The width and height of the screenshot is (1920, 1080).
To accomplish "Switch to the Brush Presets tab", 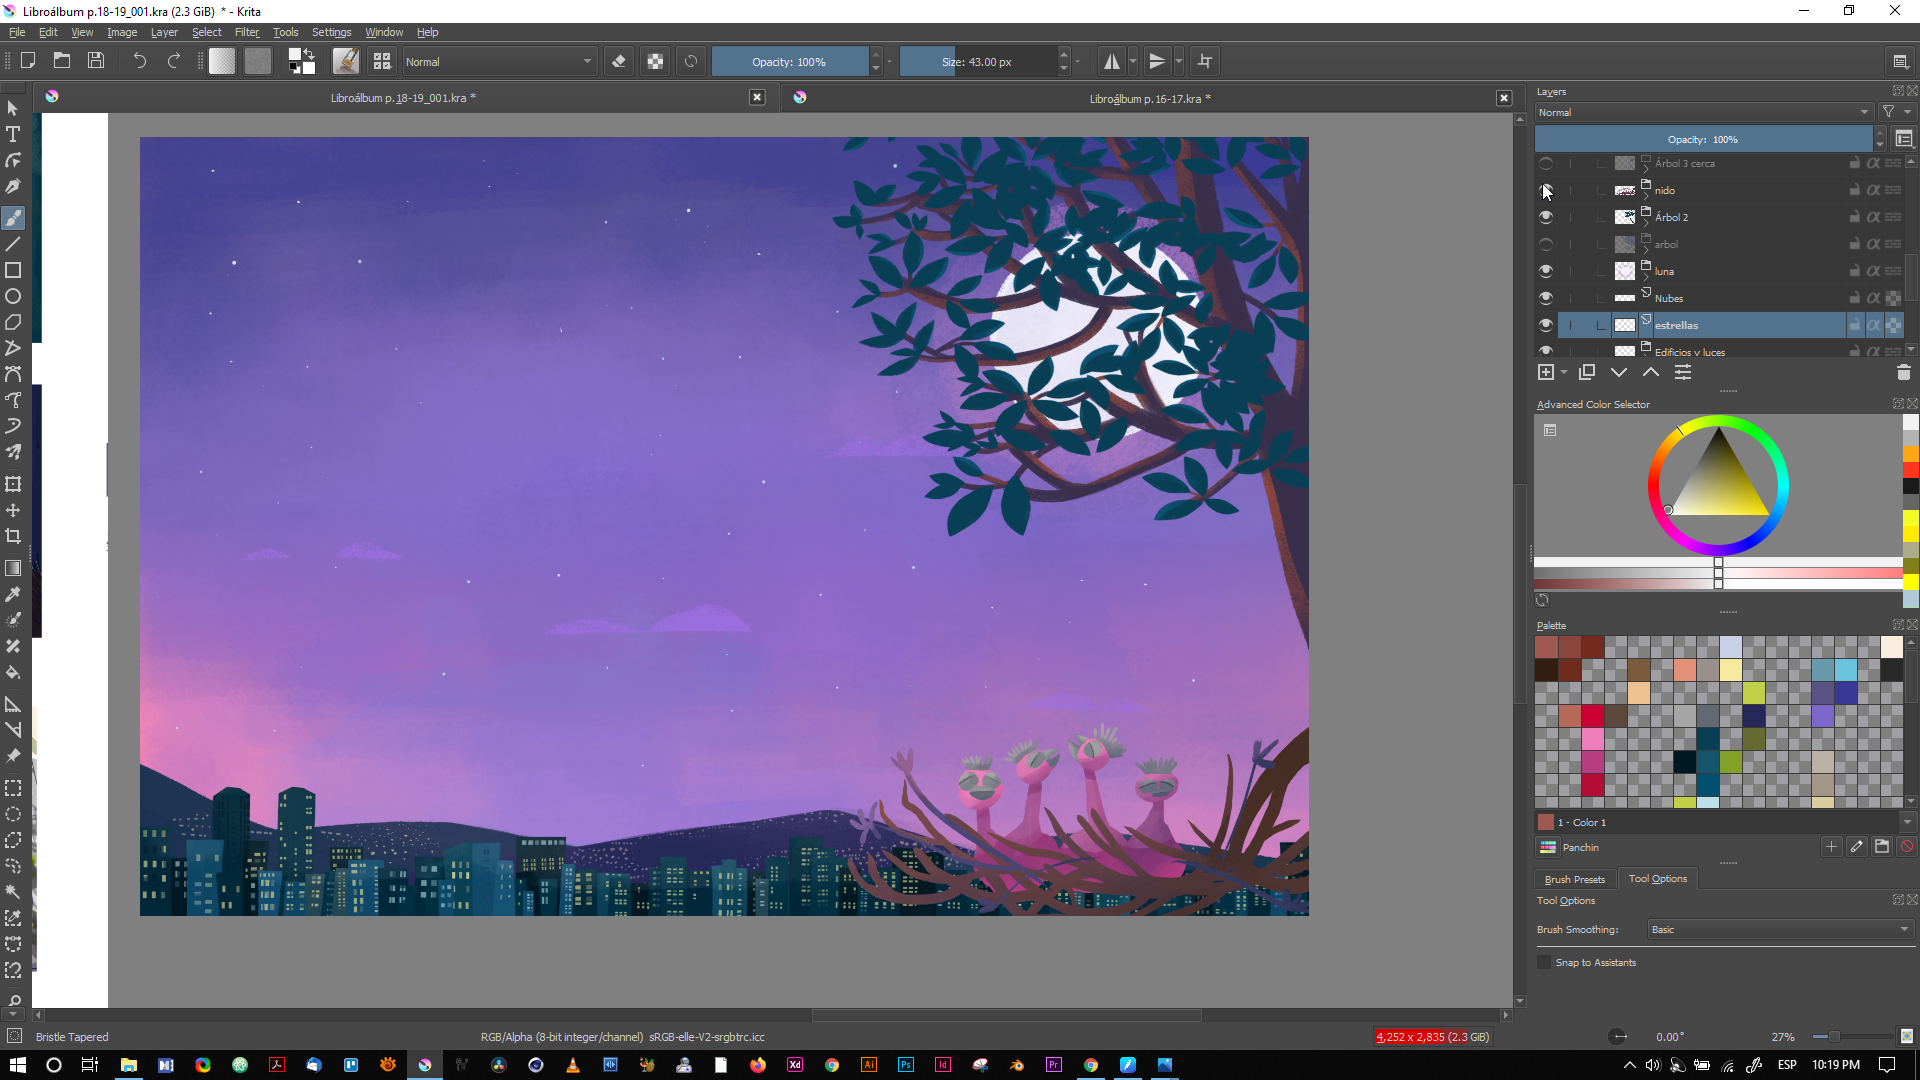I will (x=1574, y=879).
